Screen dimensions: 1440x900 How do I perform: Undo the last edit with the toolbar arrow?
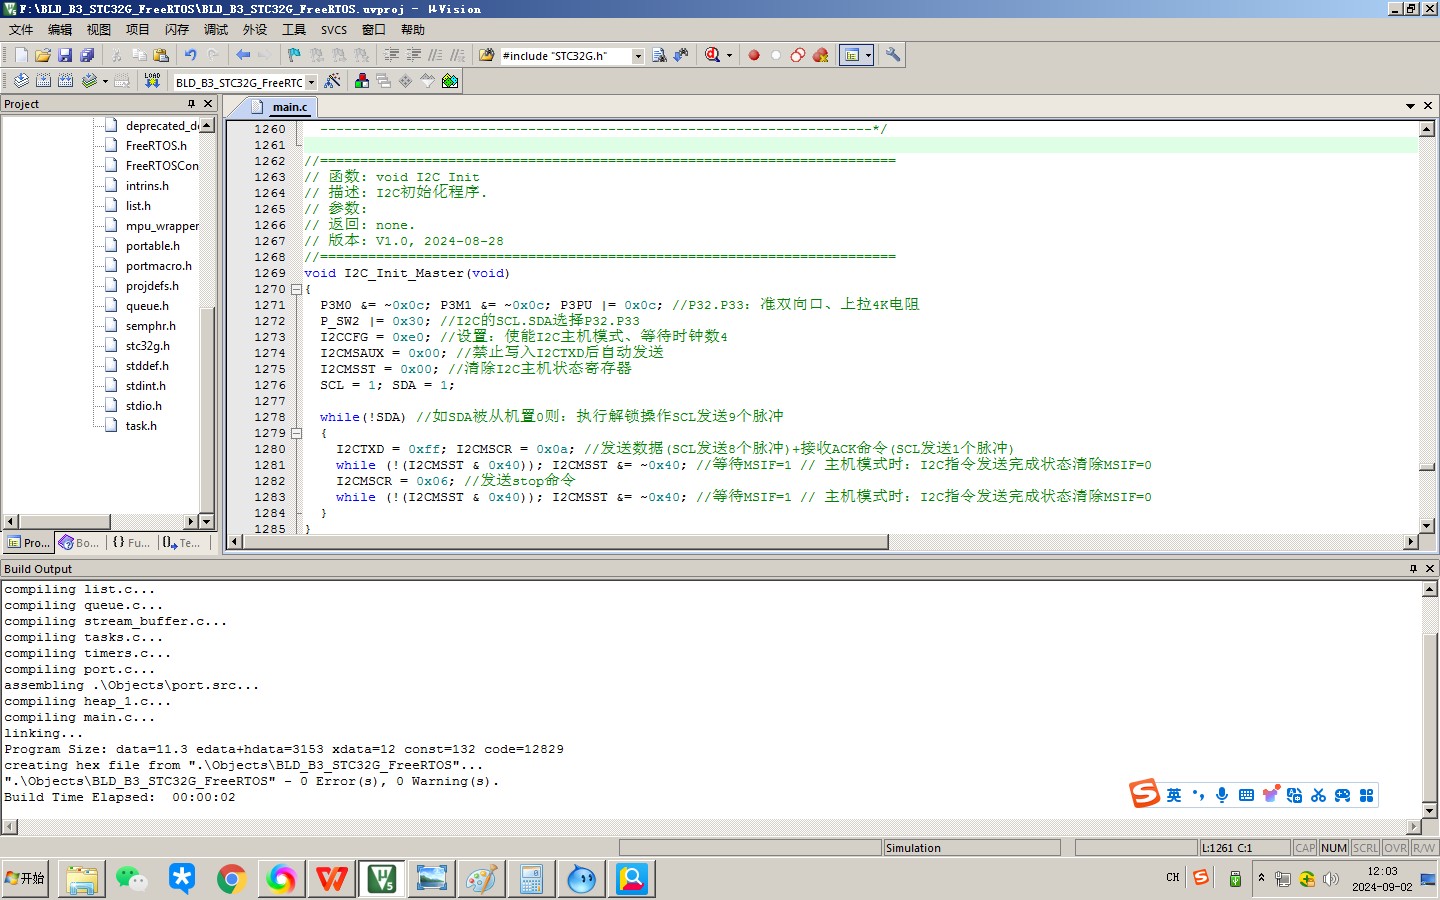coord(190,56)
